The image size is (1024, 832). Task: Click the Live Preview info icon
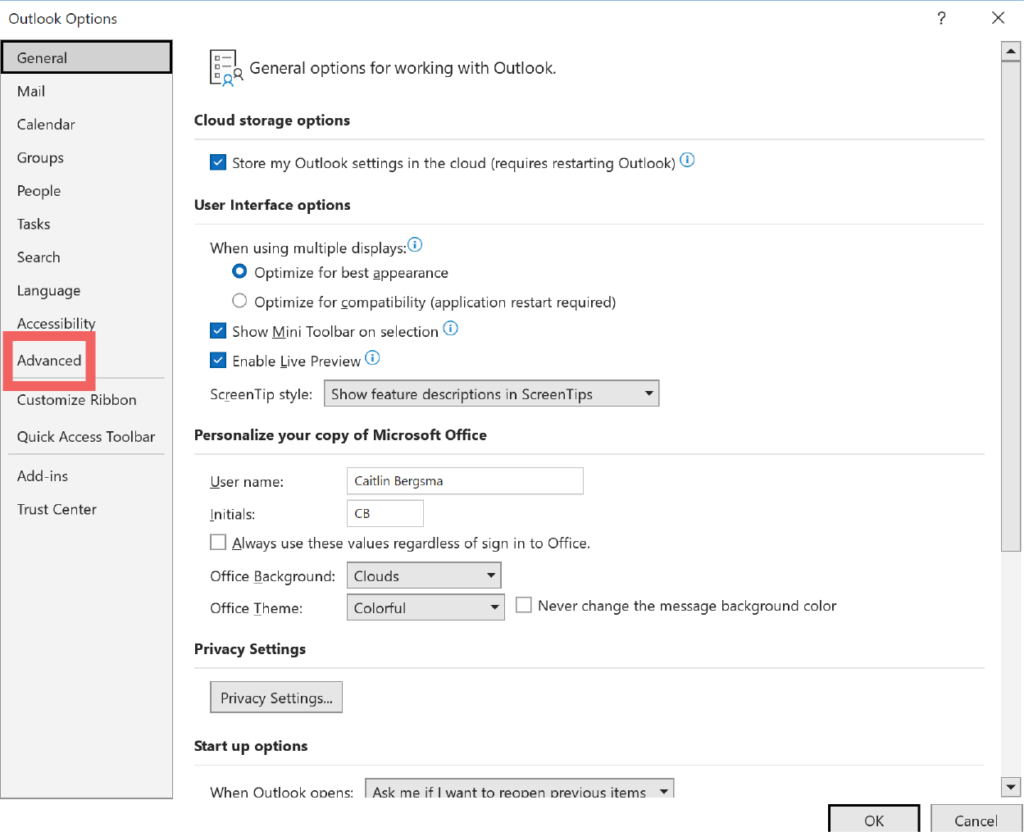coord(371,356)
